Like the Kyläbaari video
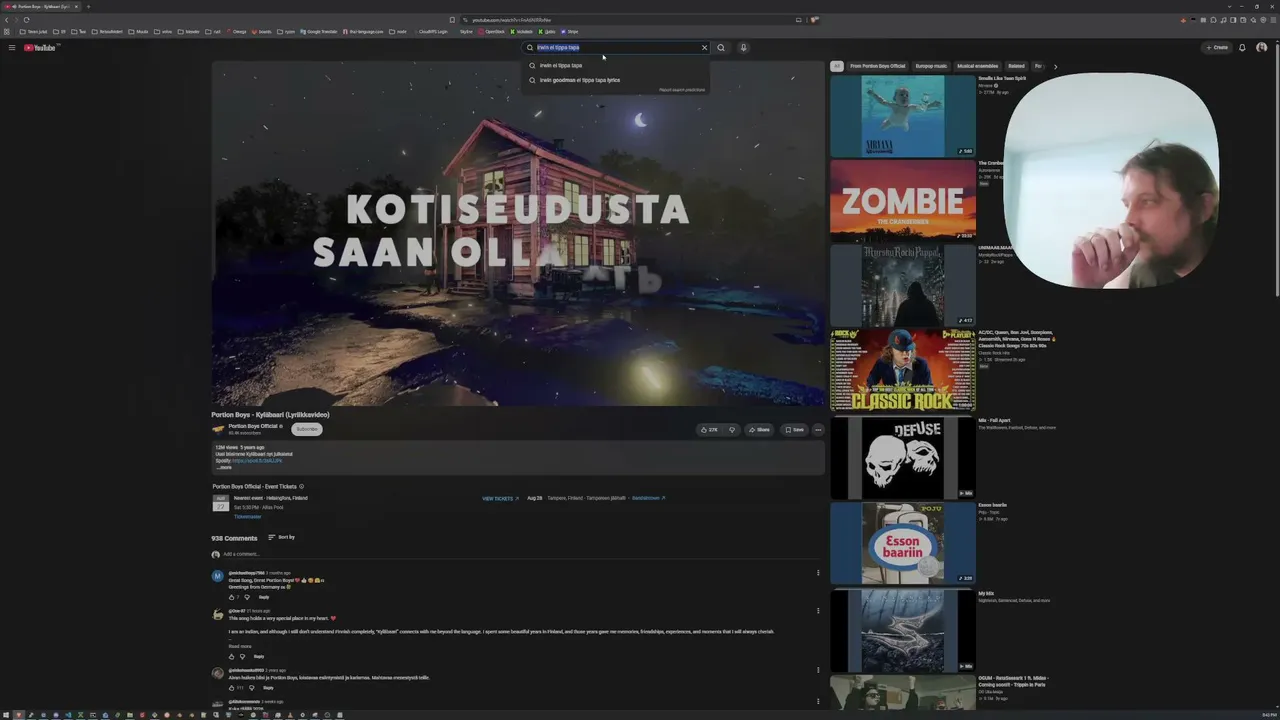The image size is (1280, 720). [x=709, y=430]
